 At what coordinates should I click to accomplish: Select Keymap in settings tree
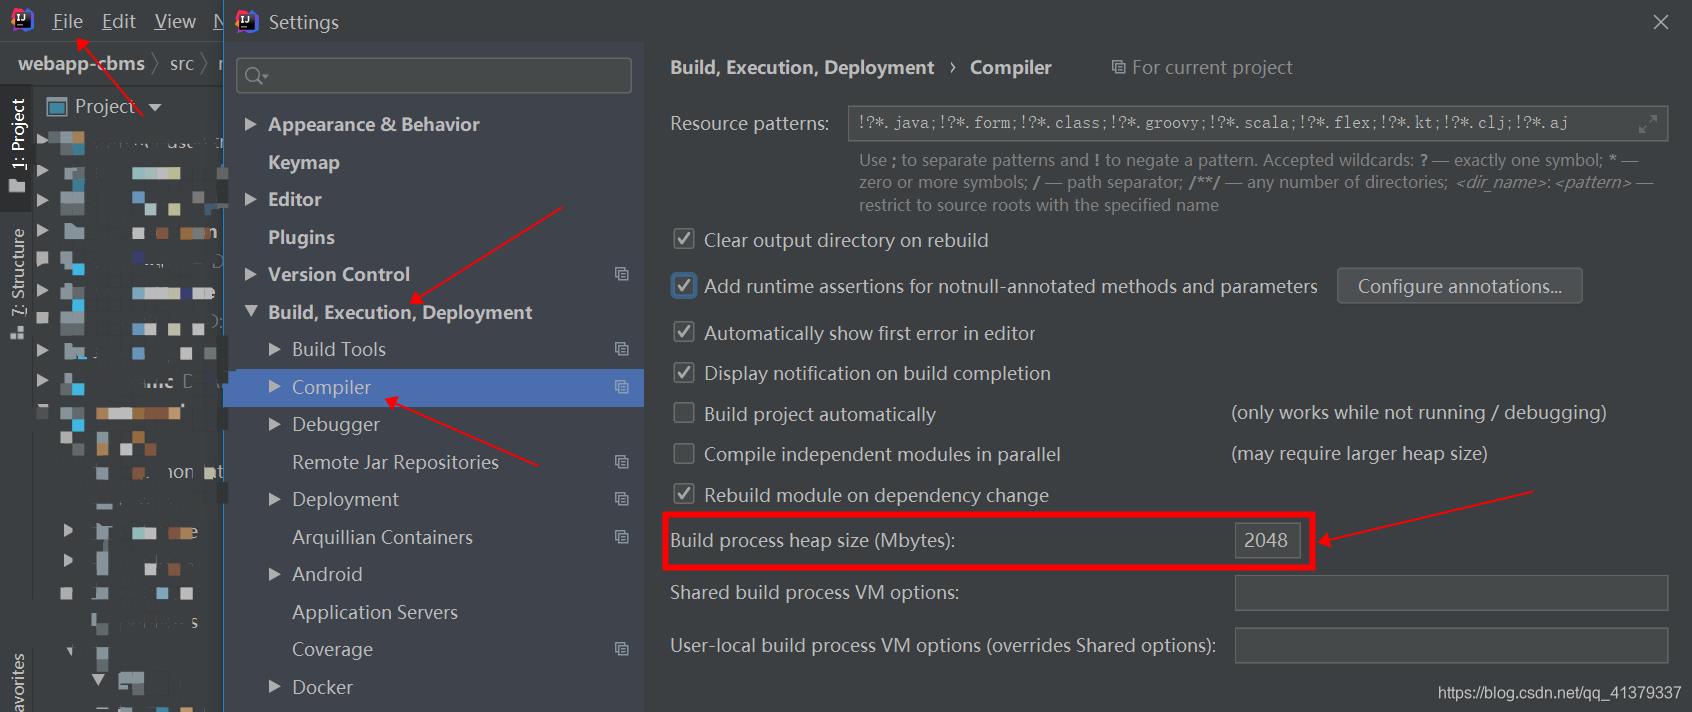click(x=304, y=162)
